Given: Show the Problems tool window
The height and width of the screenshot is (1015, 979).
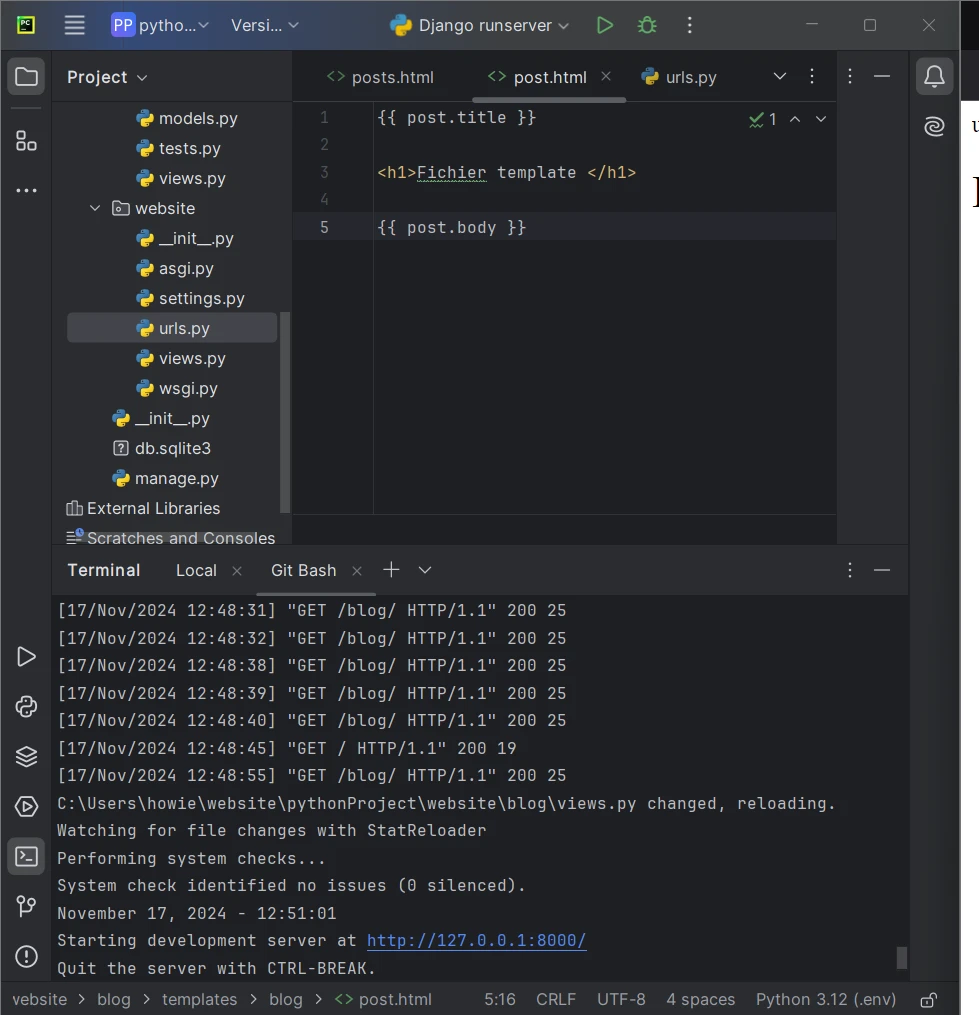Looking at the screenshot, I should coord(27,956).
